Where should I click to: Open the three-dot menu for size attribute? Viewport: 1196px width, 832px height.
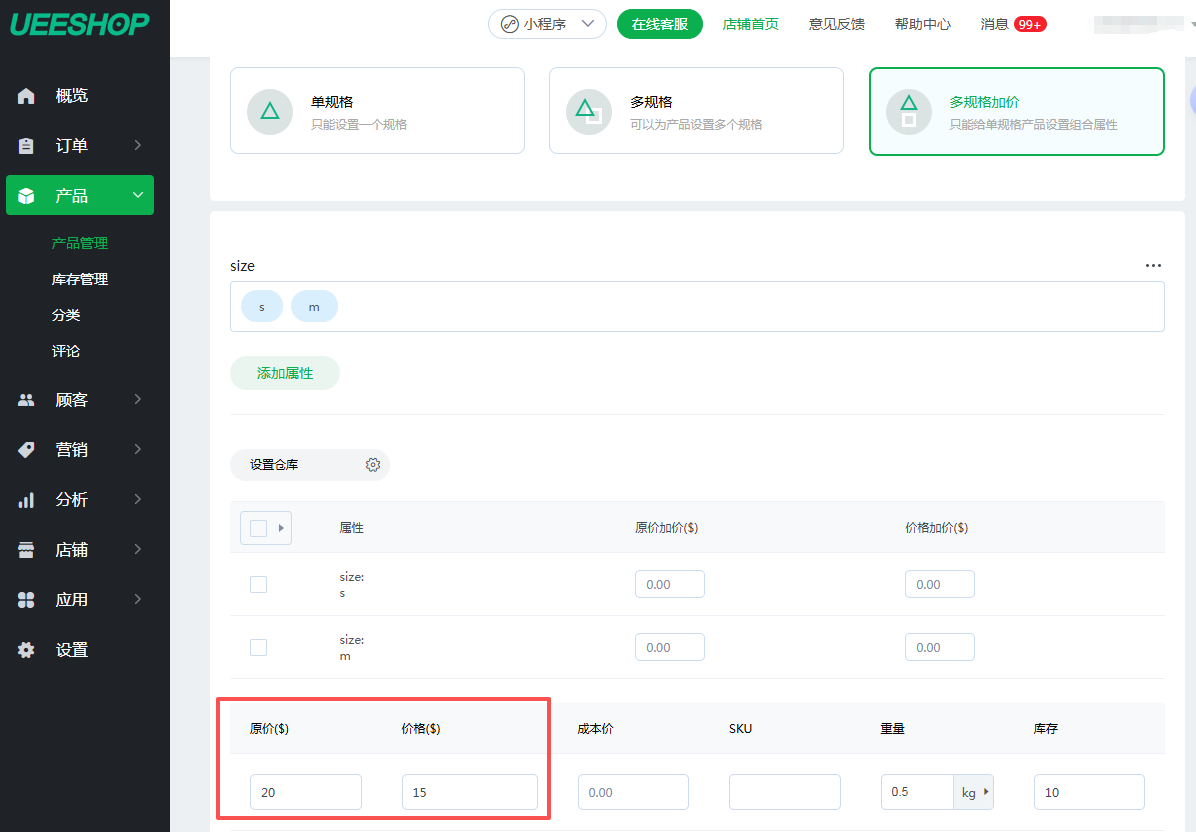click(1153, 266)
